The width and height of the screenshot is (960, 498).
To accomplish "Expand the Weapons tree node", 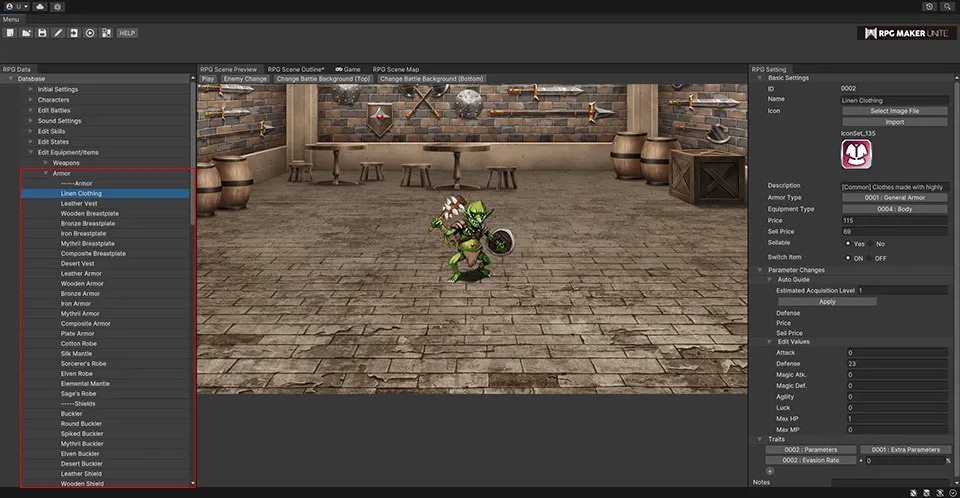I will [45, 162].
